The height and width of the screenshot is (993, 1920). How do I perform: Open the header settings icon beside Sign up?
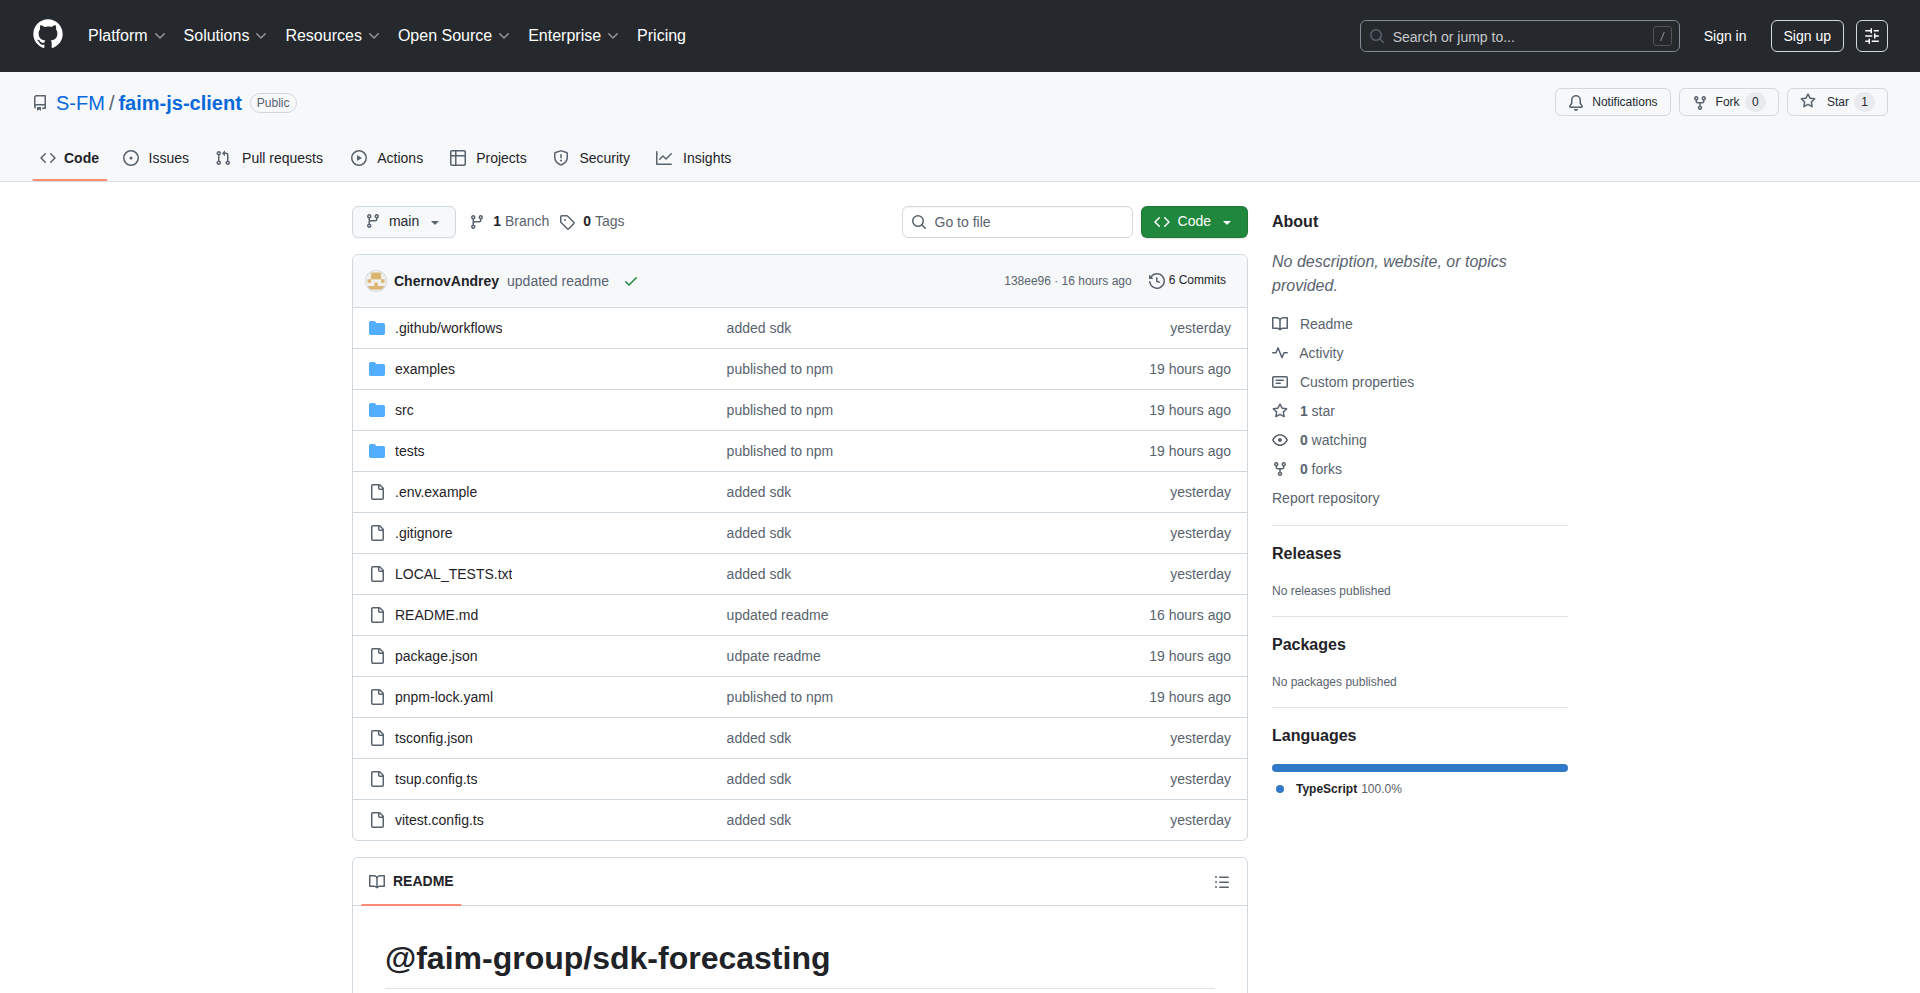[1871, 36]
